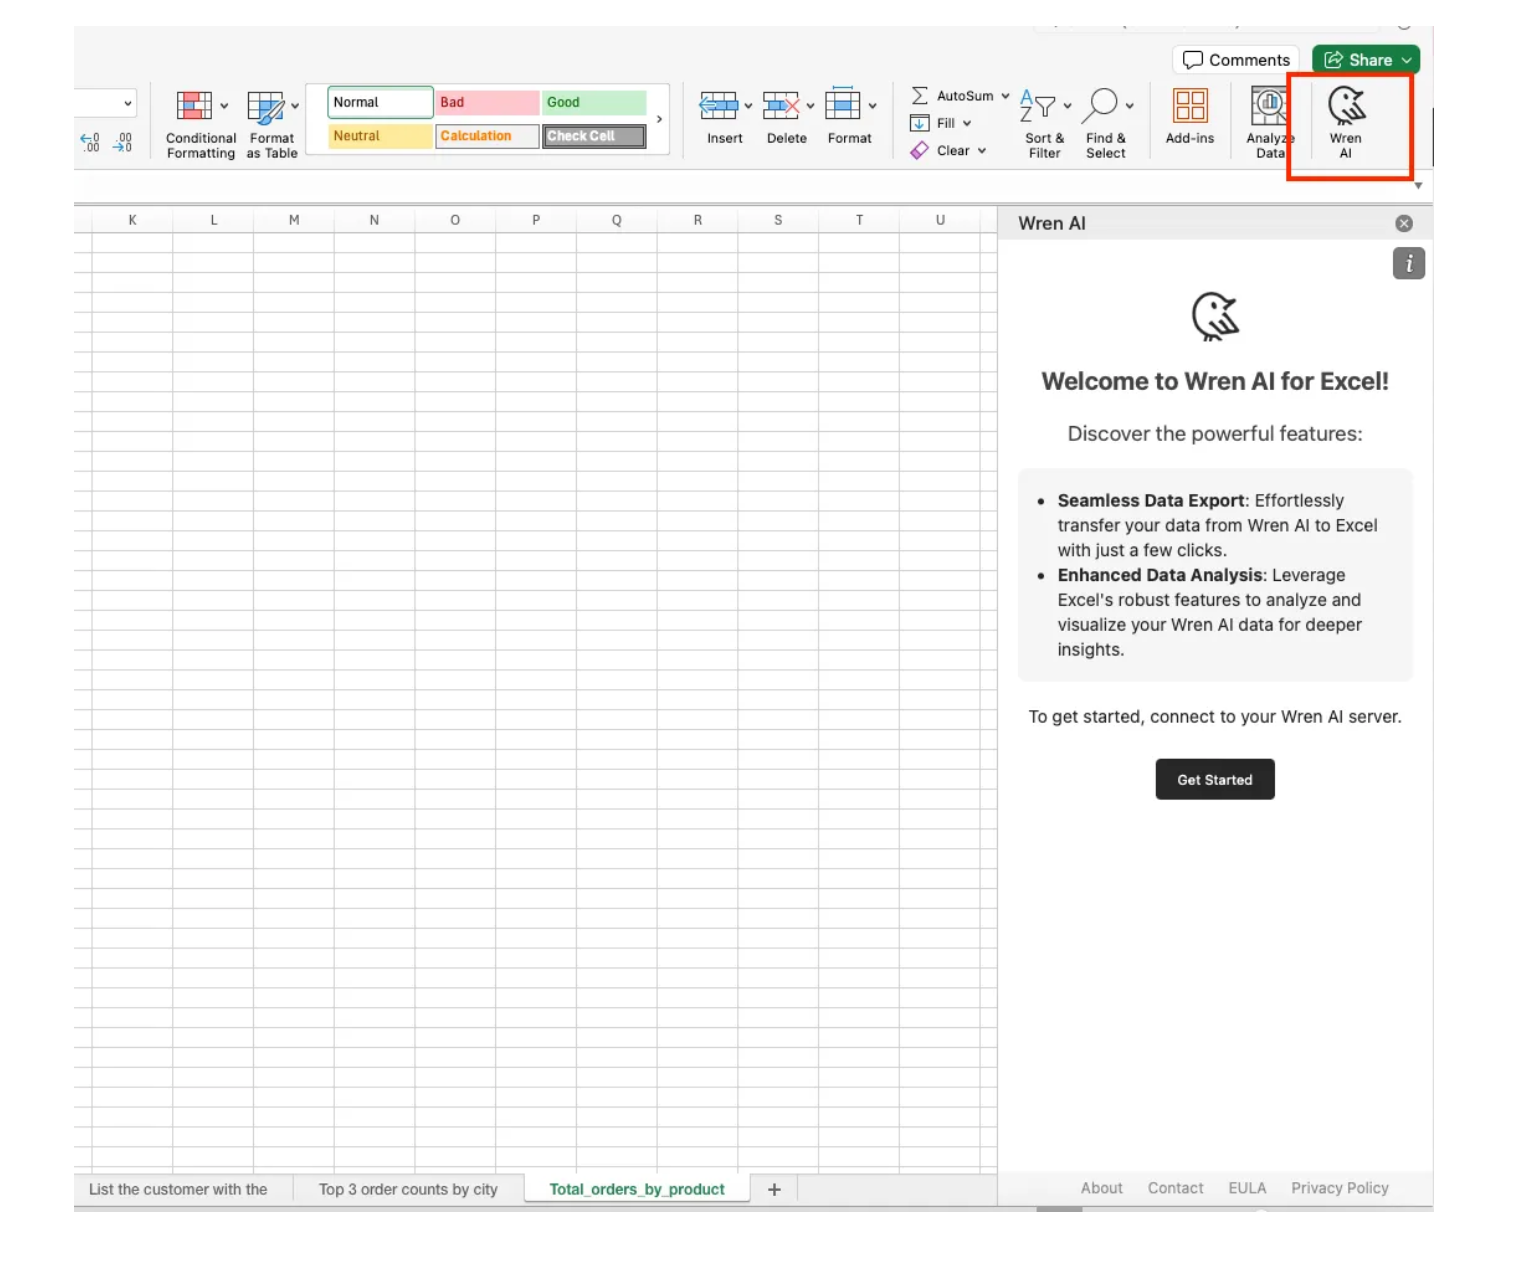
Task: Click the AutoSum sigma icon
Action: (x=919, y=95)
